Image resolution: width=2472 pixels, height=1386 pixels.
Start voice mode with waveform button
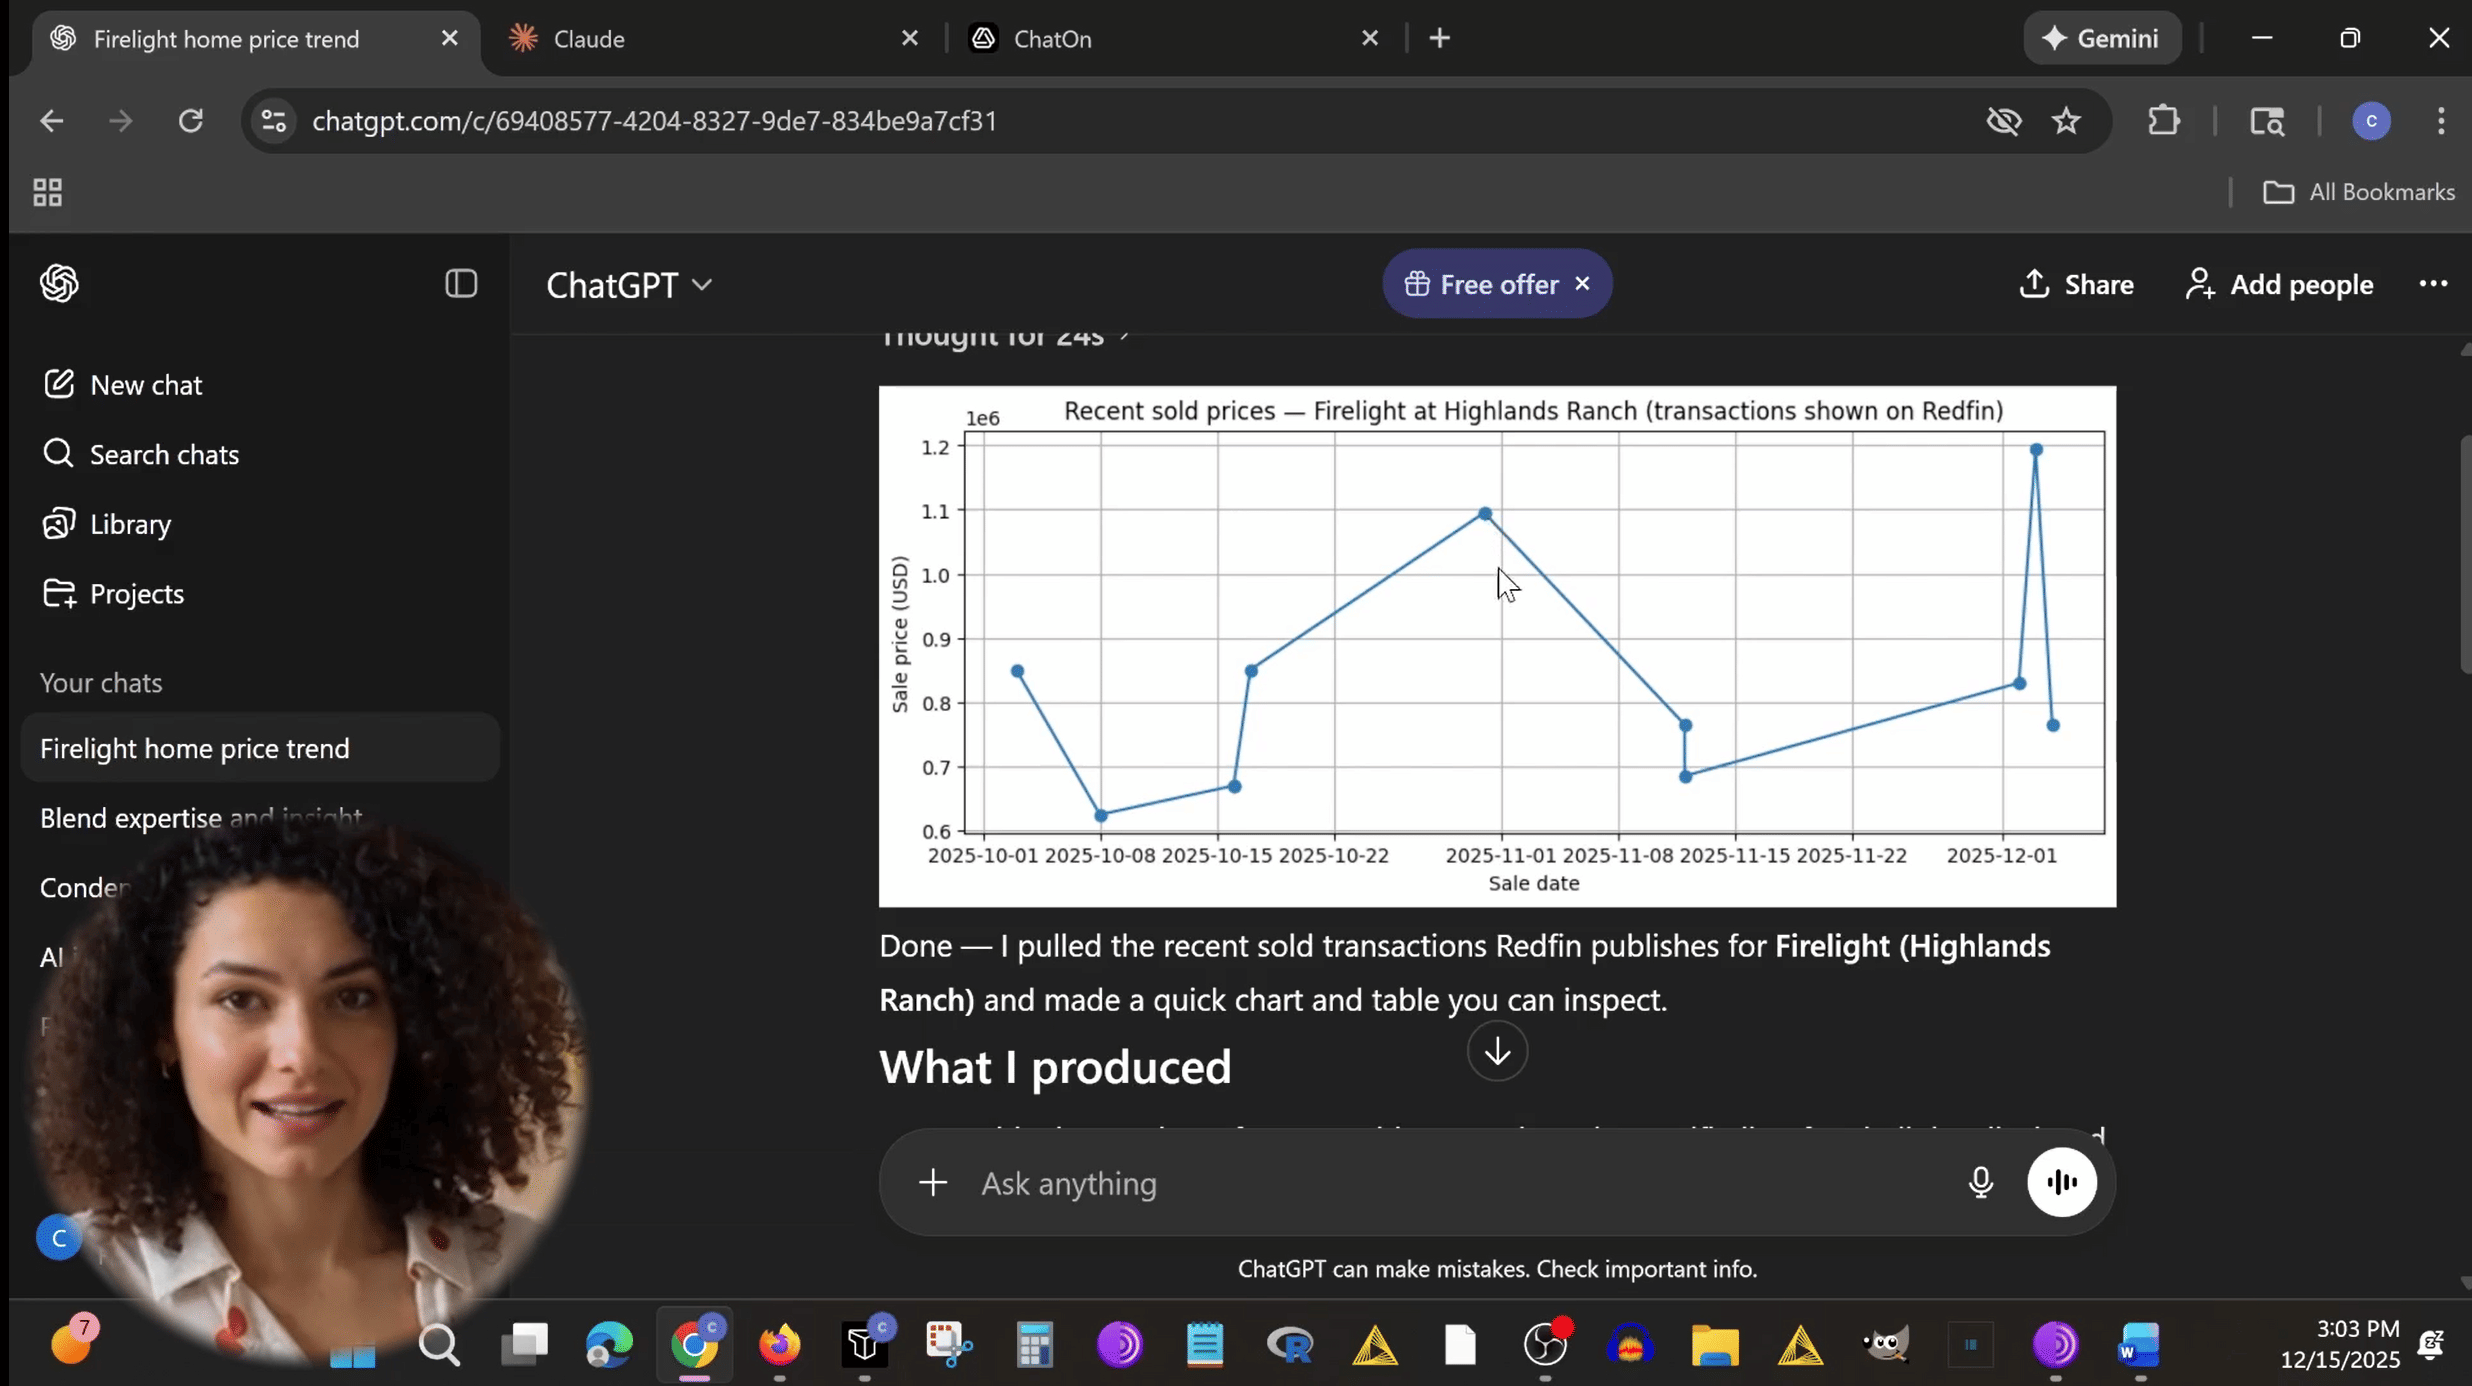2061,1183
